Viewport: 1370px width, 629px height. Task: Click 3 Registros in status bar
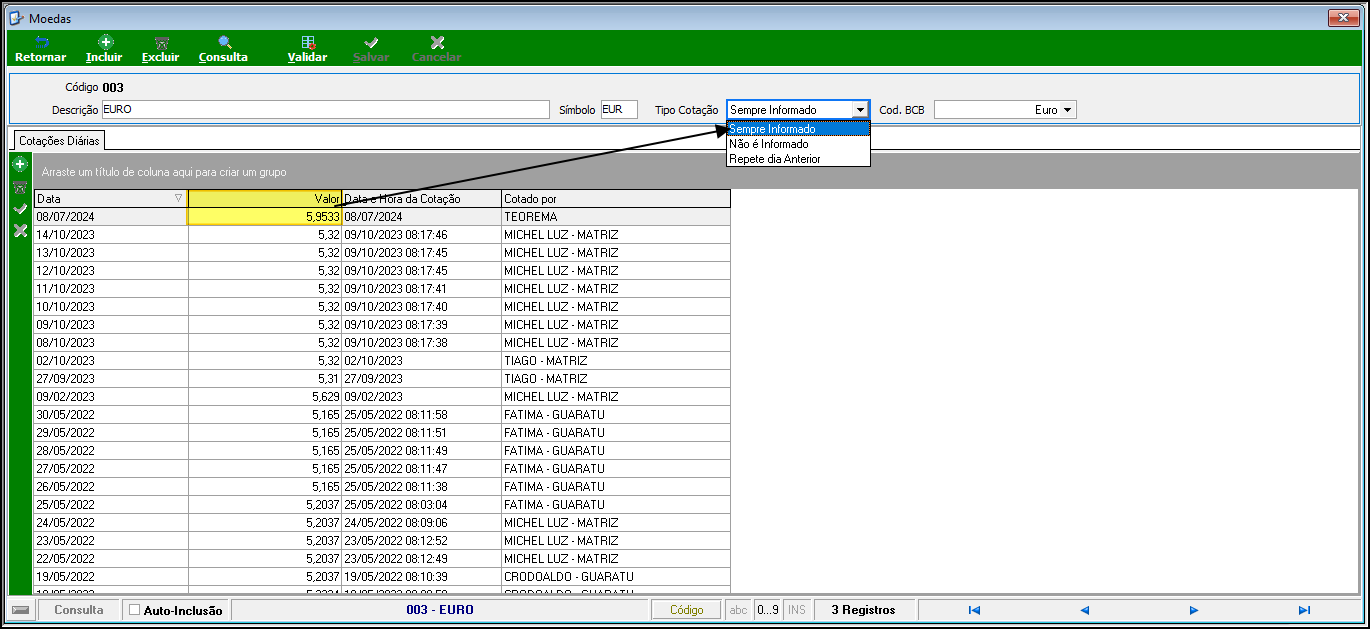coord(864,610)
